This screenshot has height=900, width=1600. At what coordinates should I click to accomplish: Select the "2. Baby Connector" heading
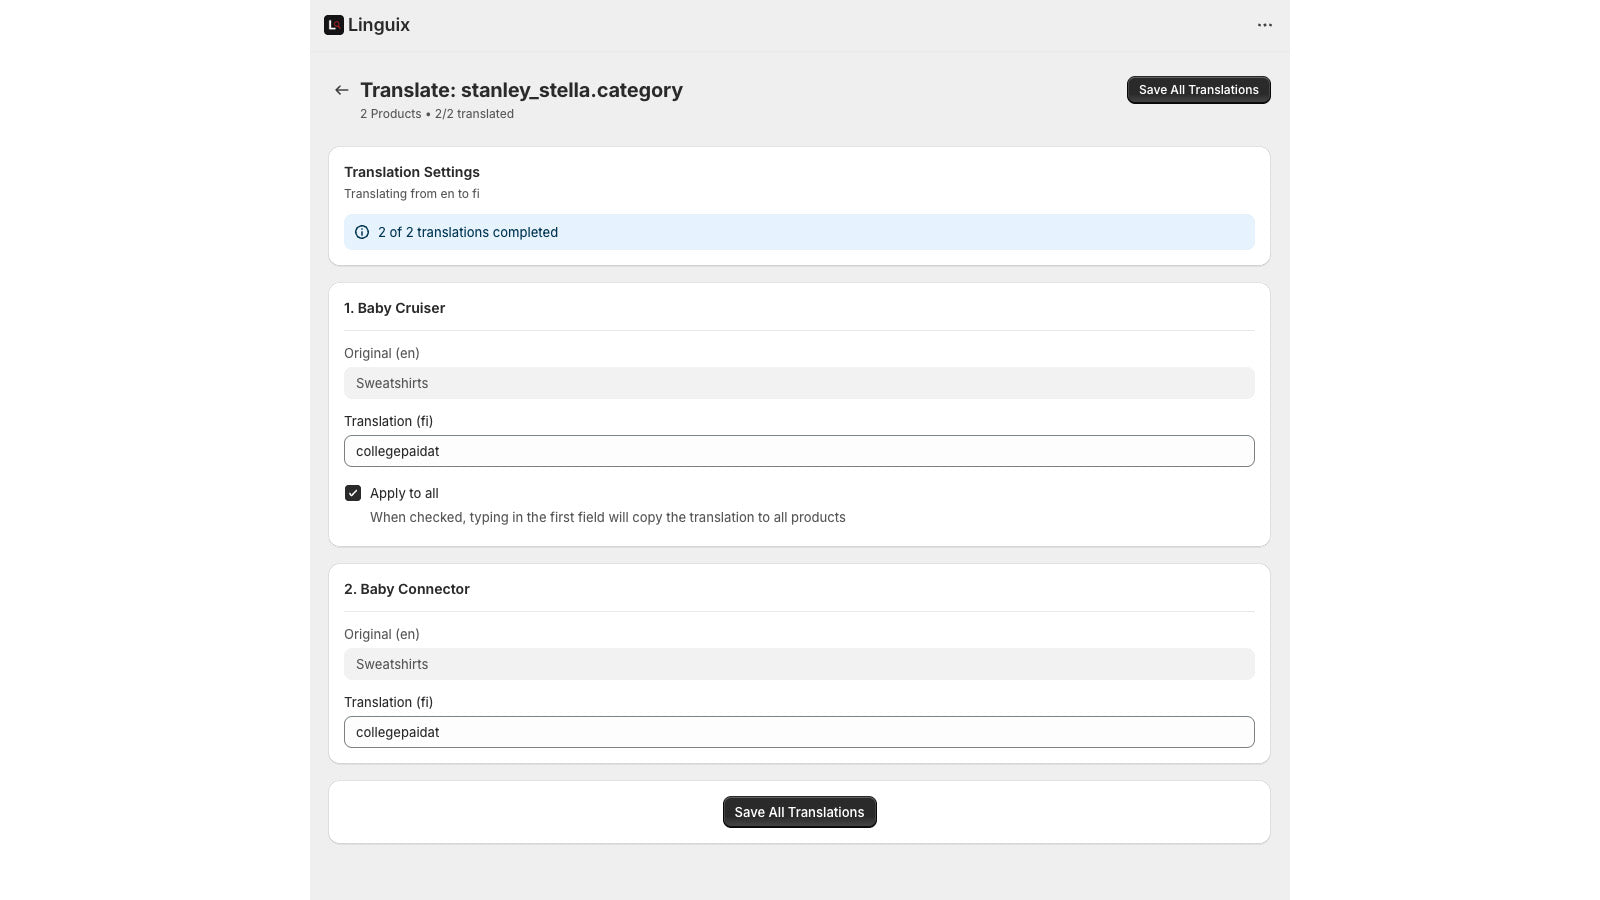[406, 589]
